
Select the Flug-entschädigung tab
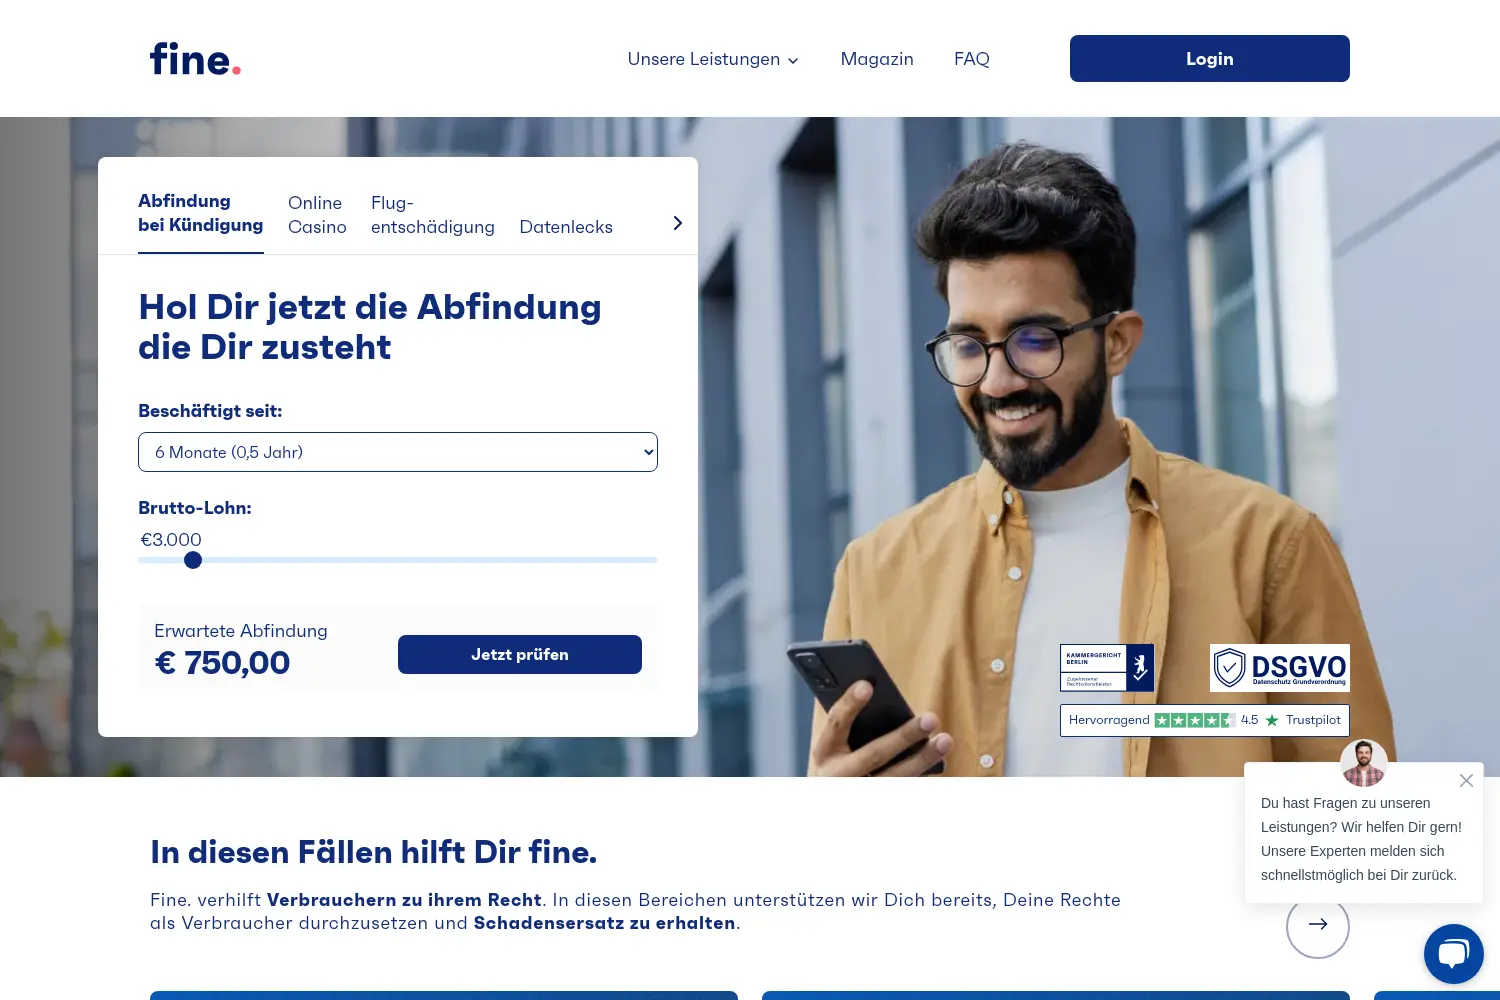pyautogui.click(x=433, y=215)
